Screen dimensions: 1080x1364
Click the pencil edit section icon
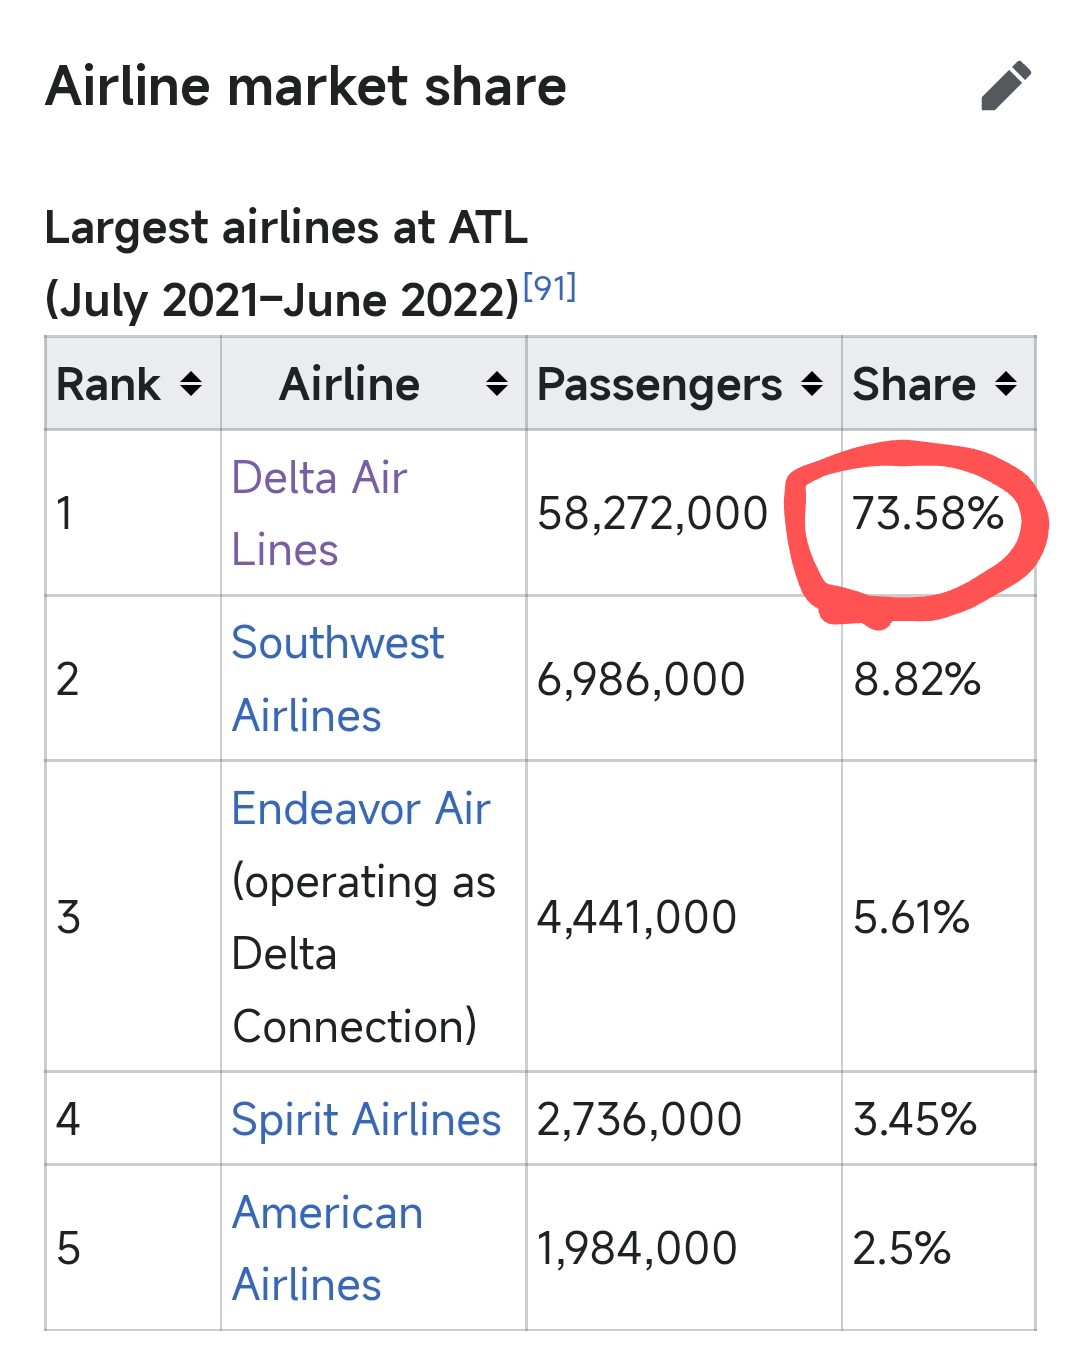(x=1006, y=86)
